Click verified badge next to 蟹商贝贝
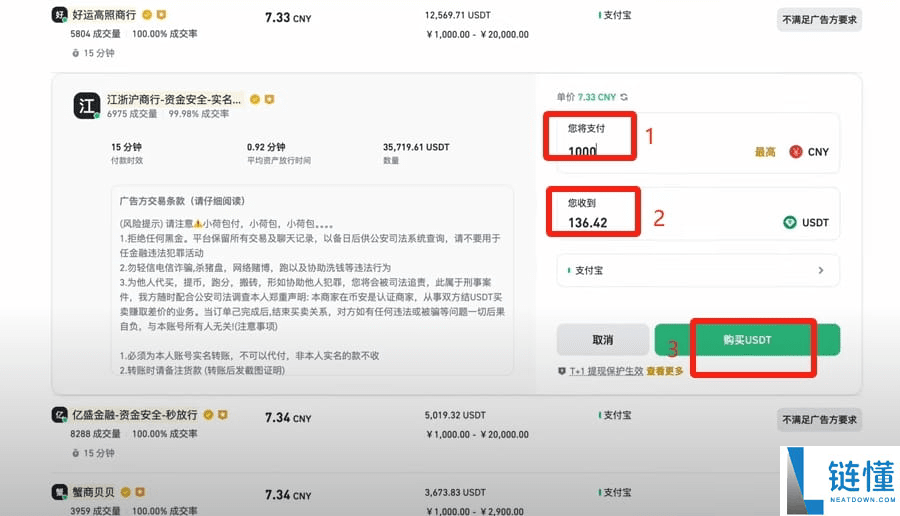This screenshot has height=516, width=900. [126, 492]
